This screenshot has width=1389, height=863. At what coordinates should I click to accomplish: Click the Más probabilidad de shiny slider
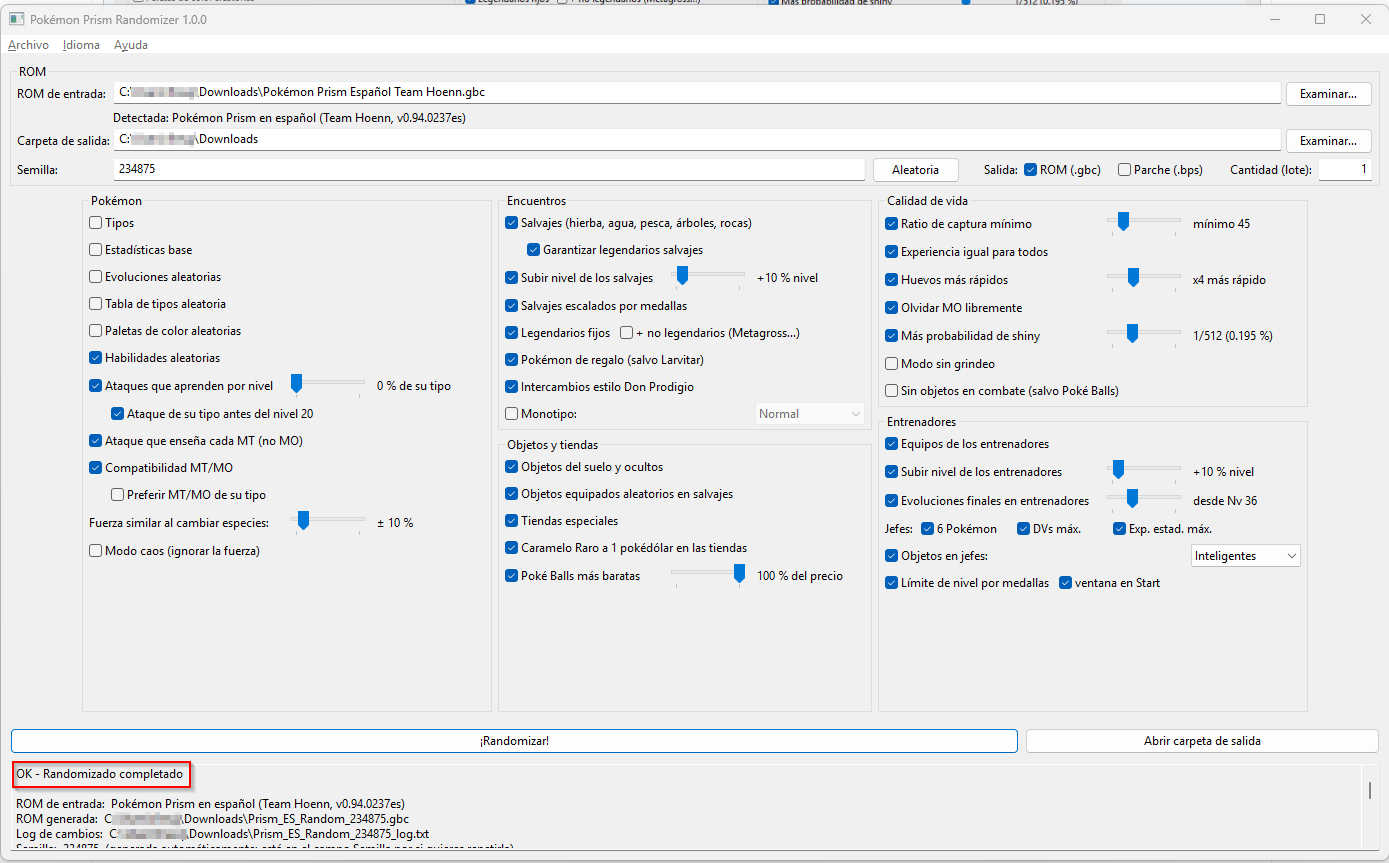click(1144, 335)
